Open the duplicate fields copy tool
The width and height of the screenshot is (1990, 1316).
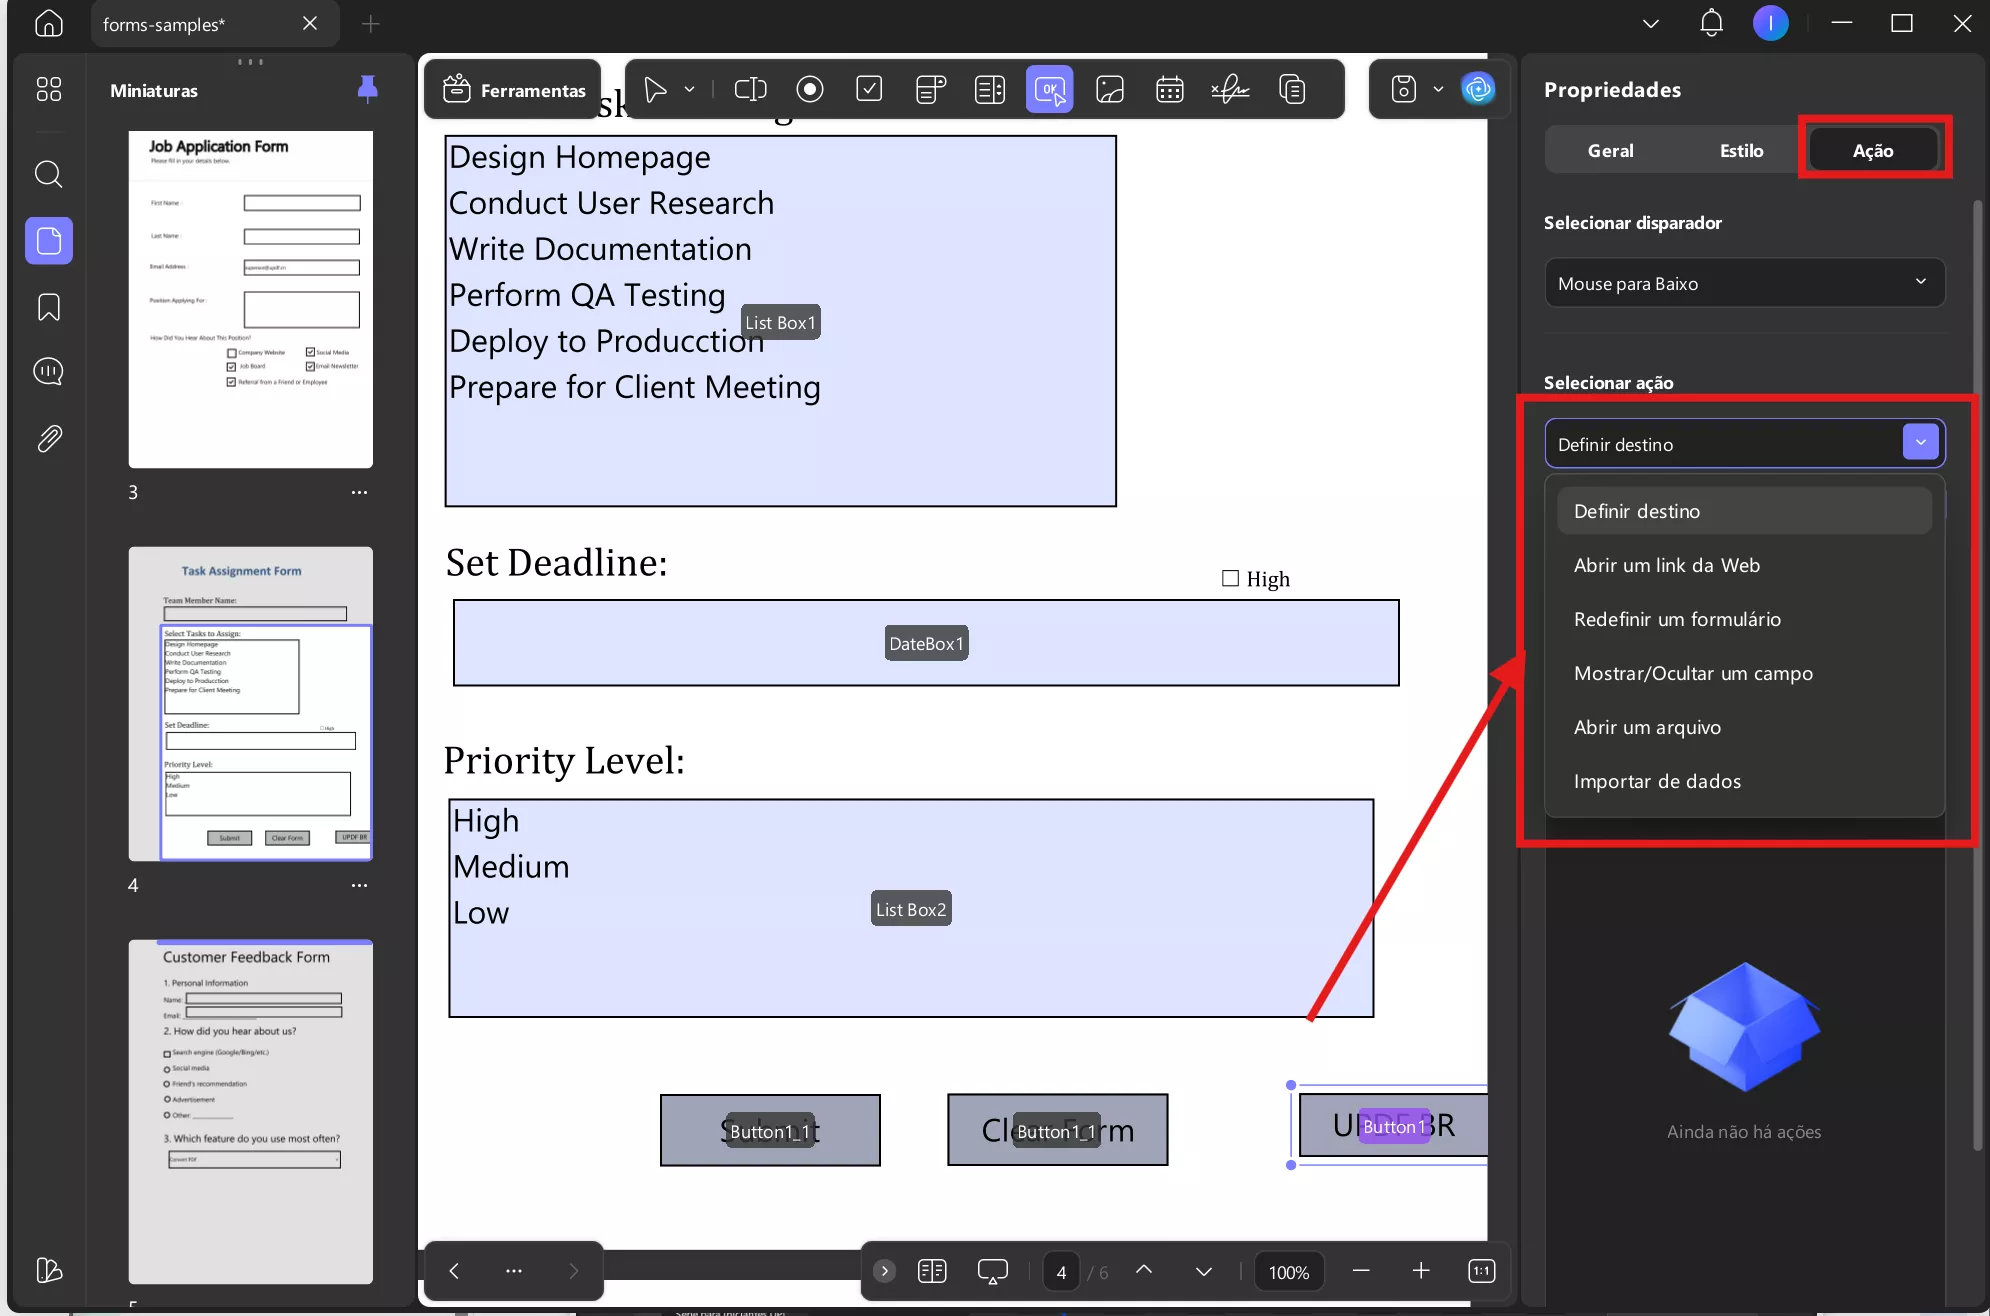pyautogui.click(x=1292, y=90)
